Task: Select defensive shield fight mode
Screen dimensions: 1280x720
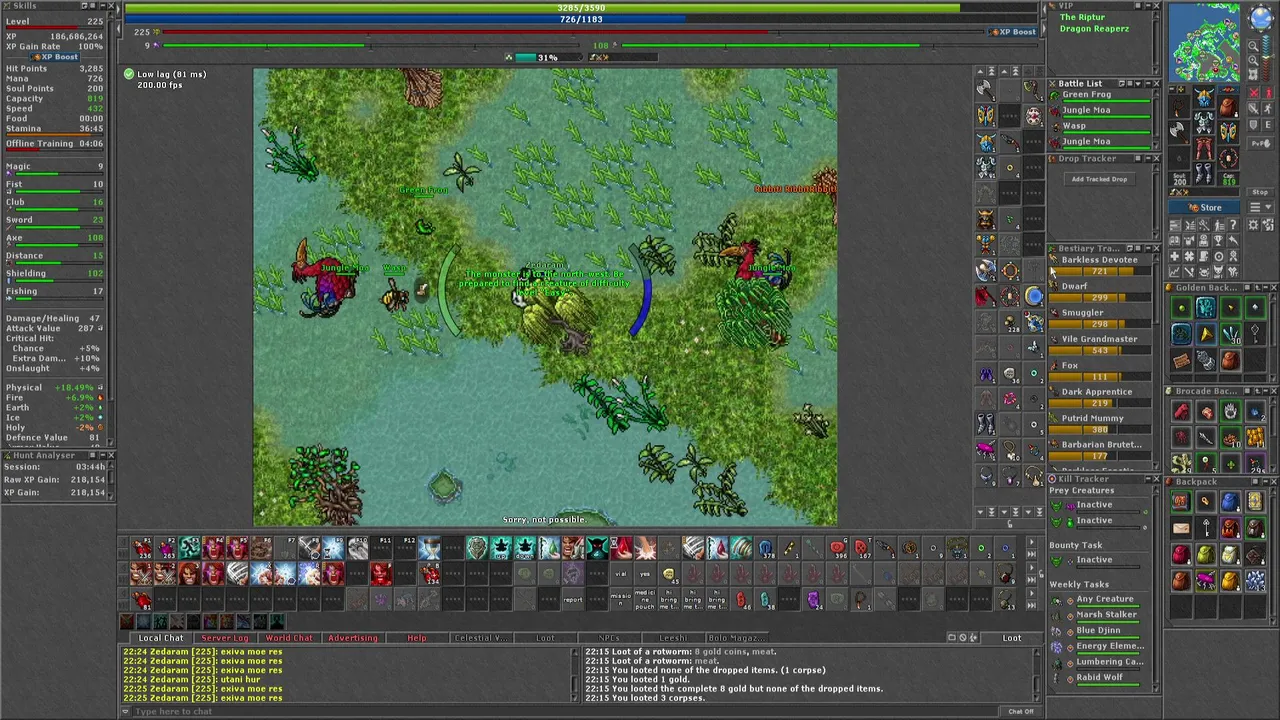Action: coord(1254,125)
